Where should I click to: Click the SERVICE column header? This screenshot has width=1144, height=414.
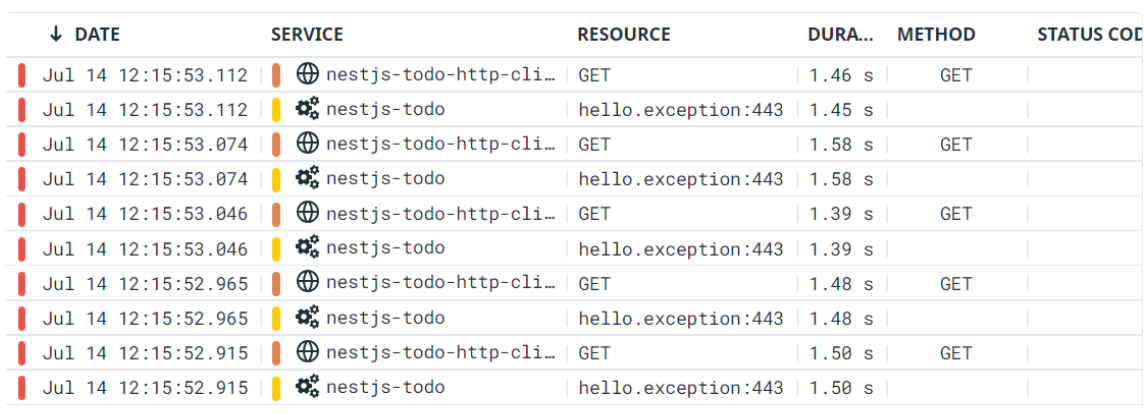click(x=307, y=34)
